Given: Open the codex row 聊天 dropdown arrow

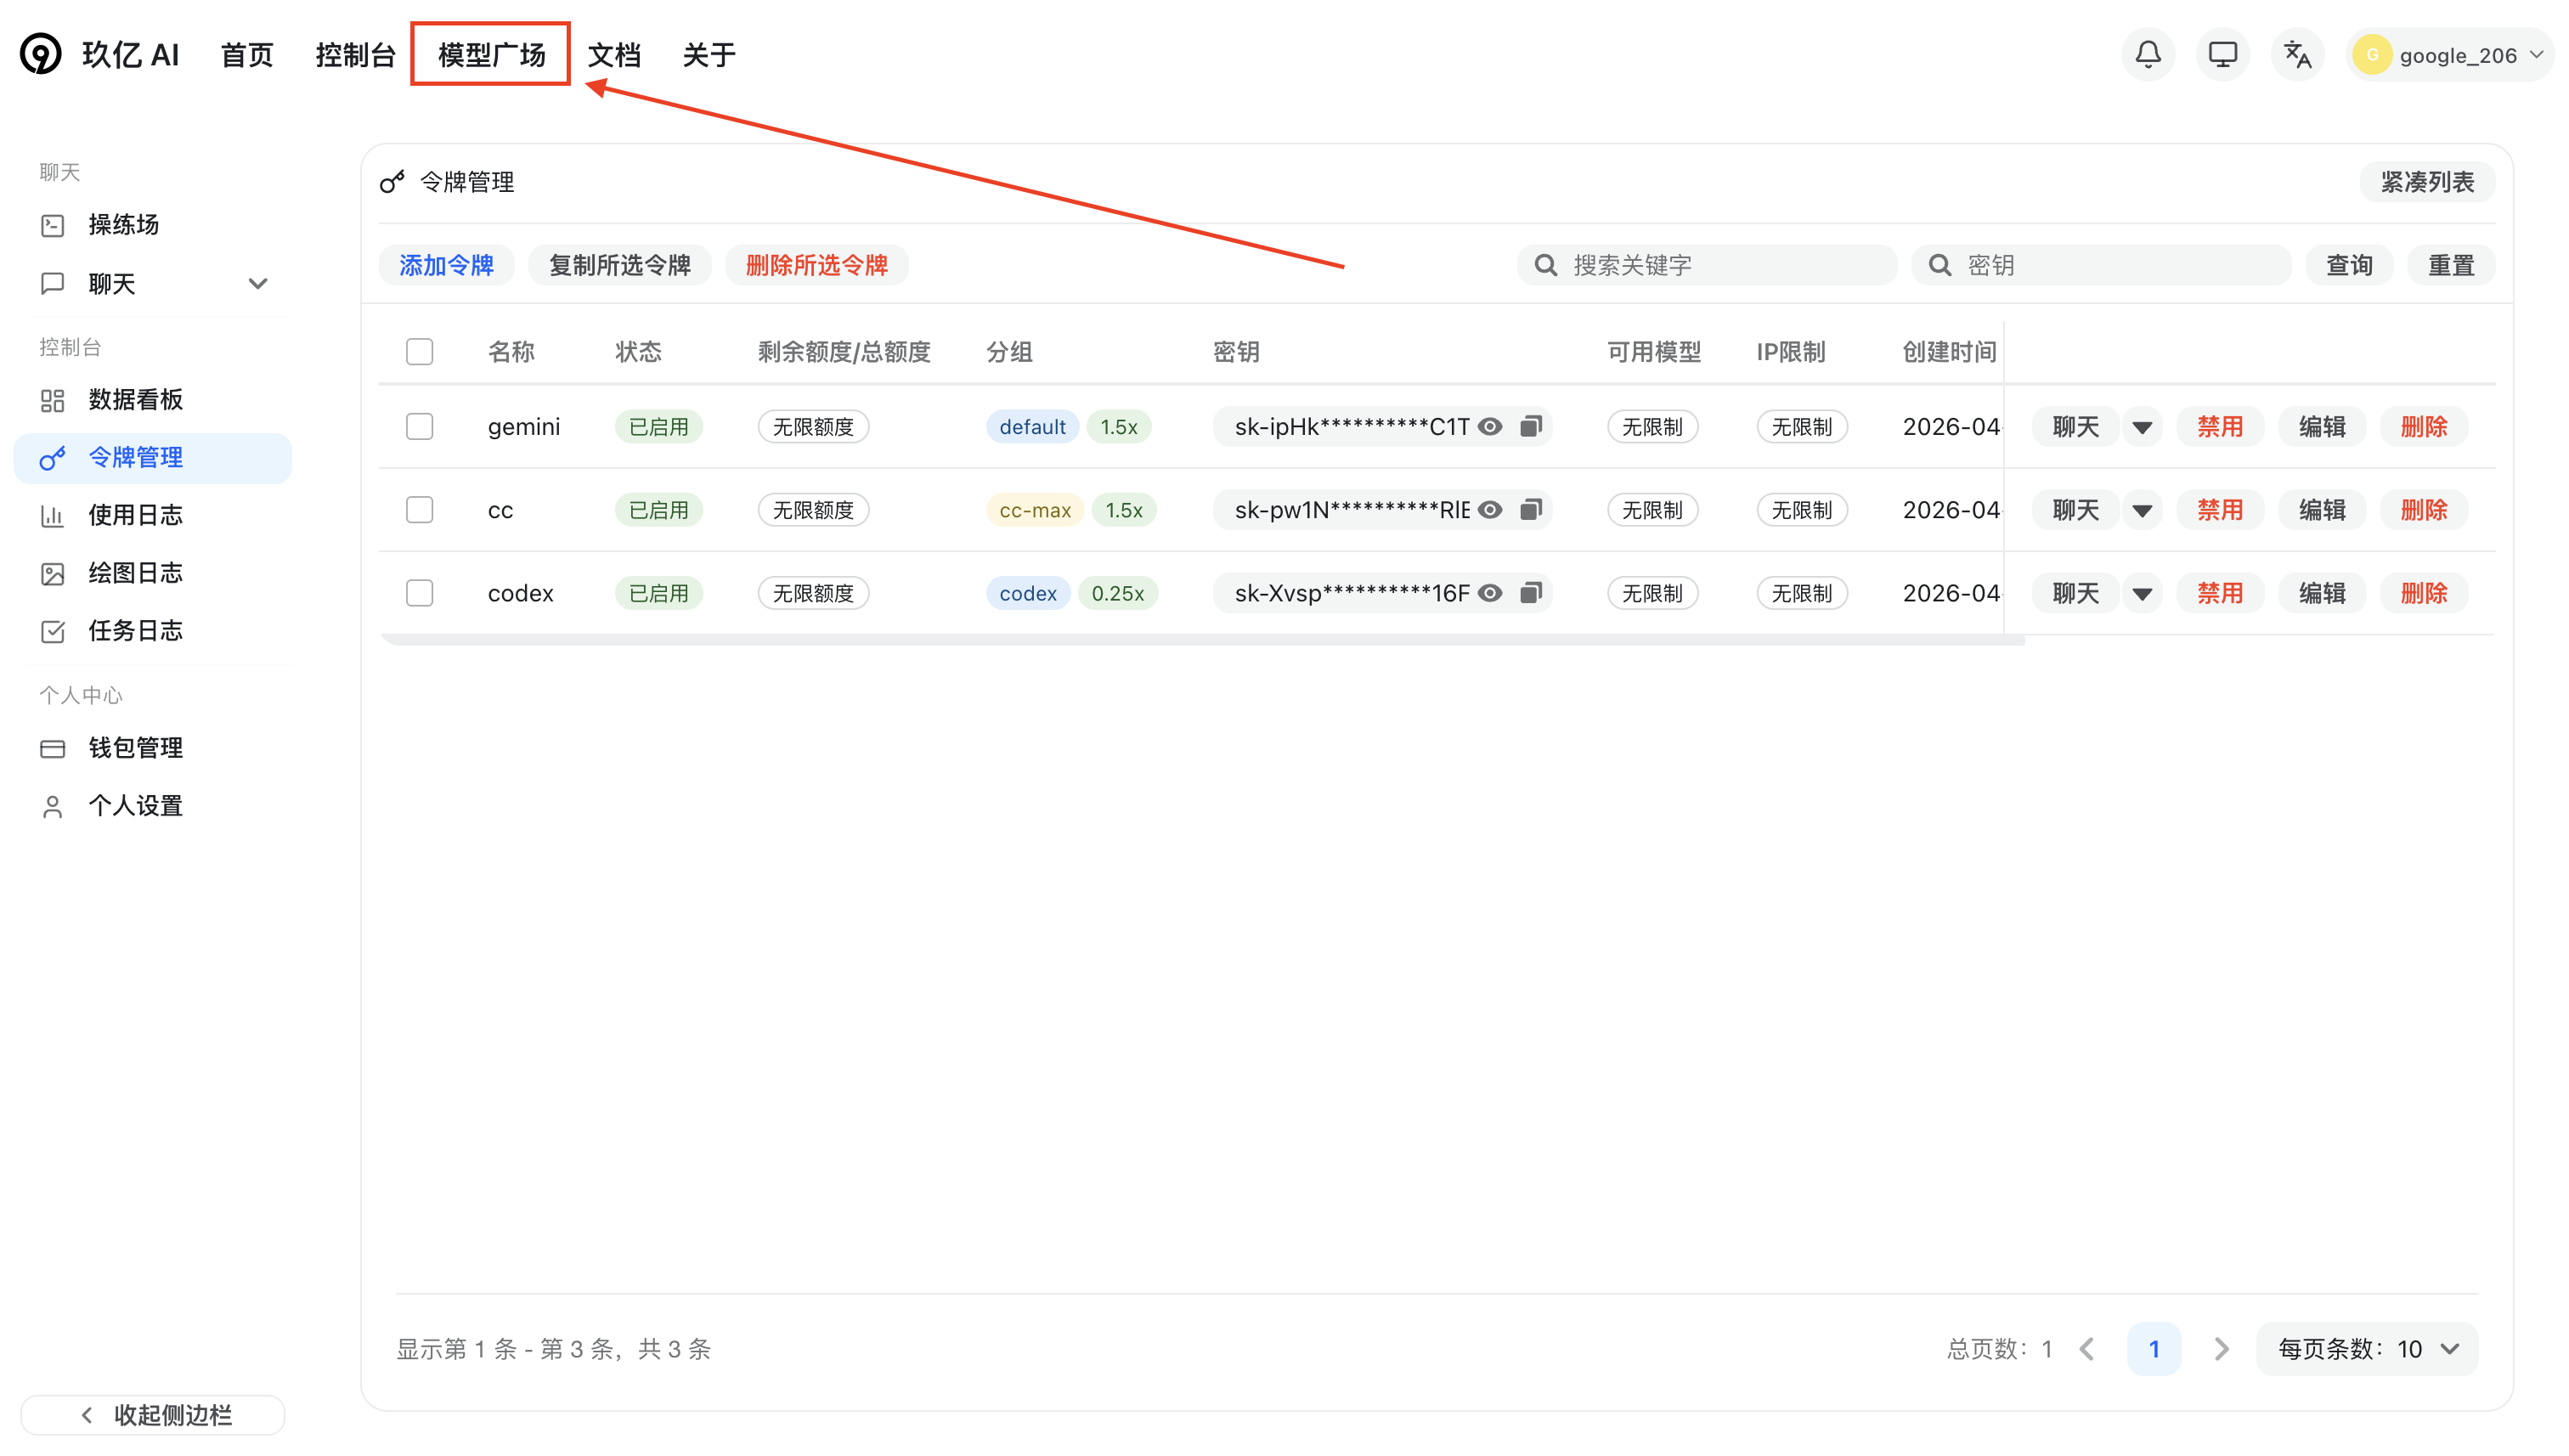Looking at the screenshot, I should tap(2142, 593).
